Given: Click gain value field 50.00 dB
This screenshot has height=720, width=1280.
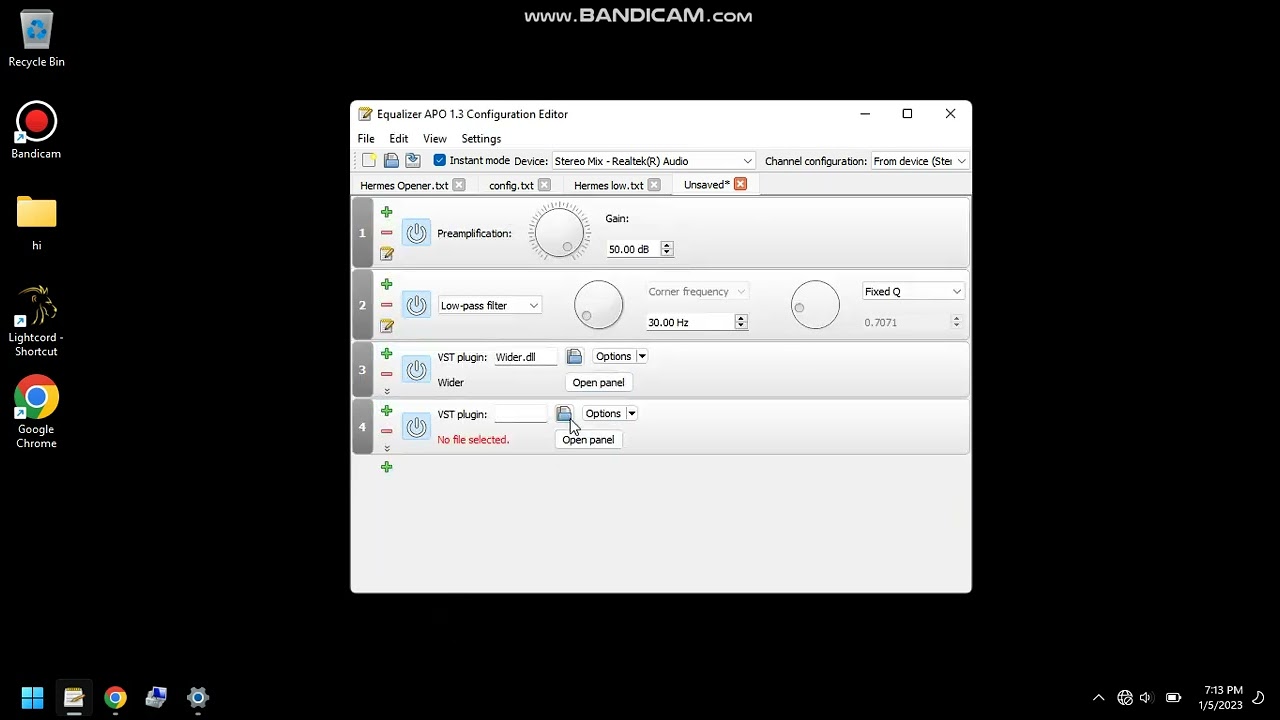Looking at the screenshot, I should coord(632,249).
